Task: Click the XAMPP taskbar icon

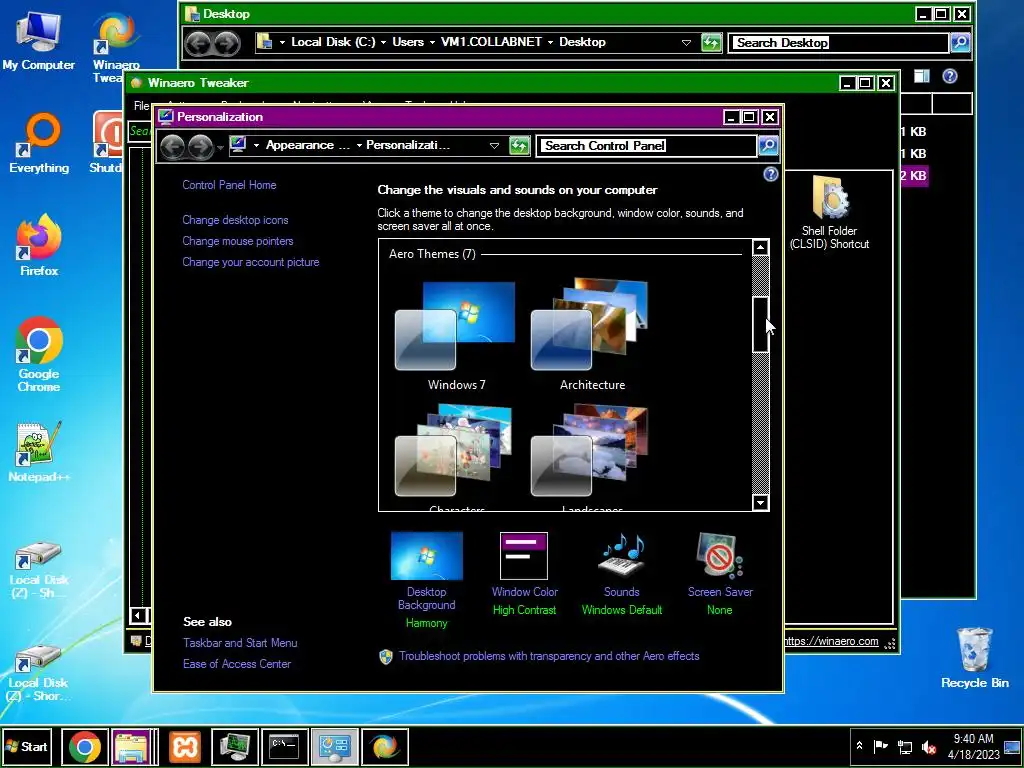Action: pos(185,747)
